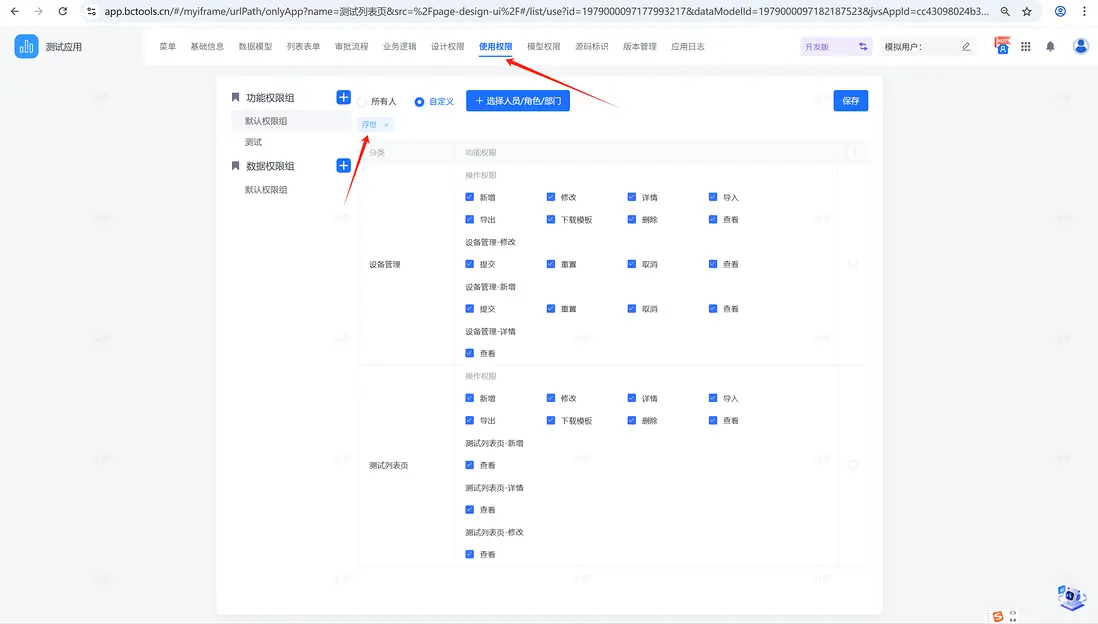Uncheck 详情 under 测试列表页 操作权限

pos(632,398)
